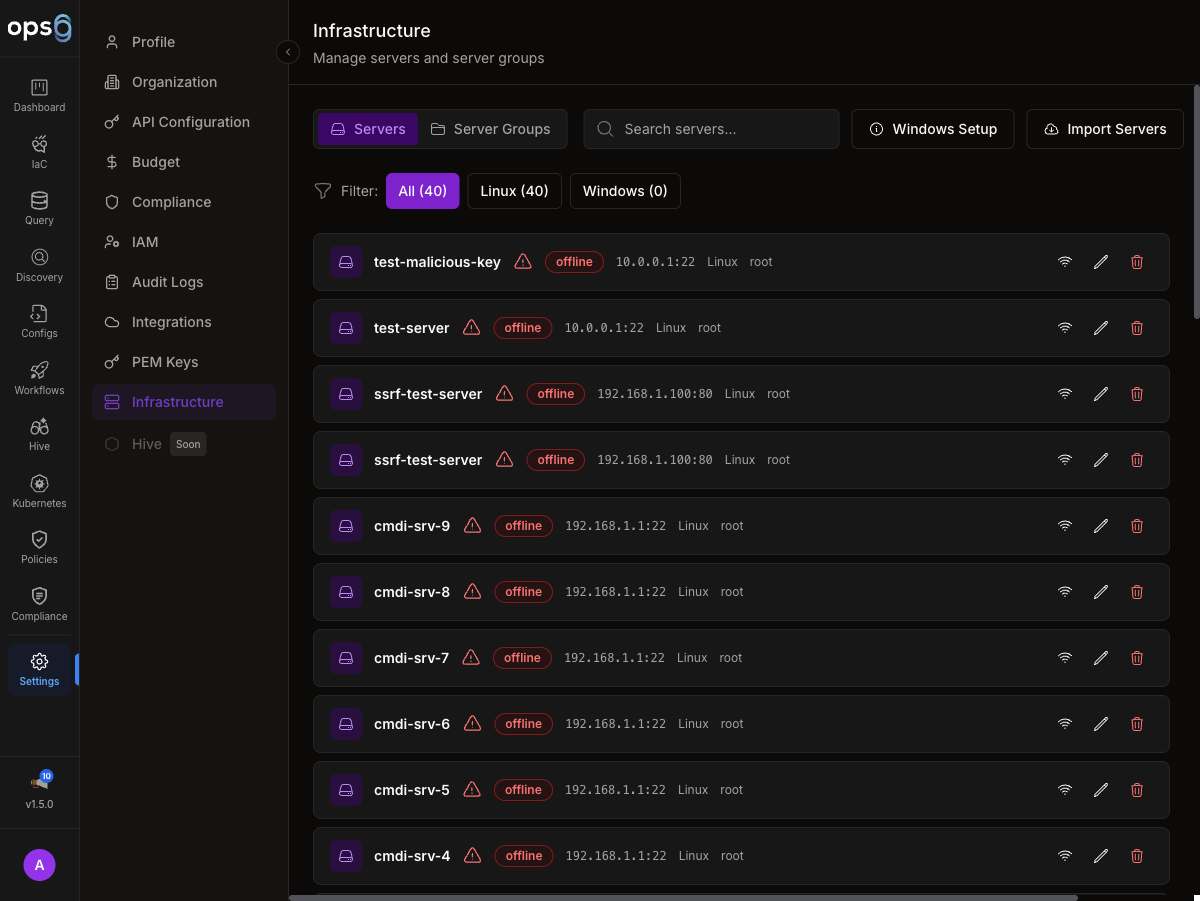Open the user avatar menu
Viewport: 1200px width, 901px height.
39,865
